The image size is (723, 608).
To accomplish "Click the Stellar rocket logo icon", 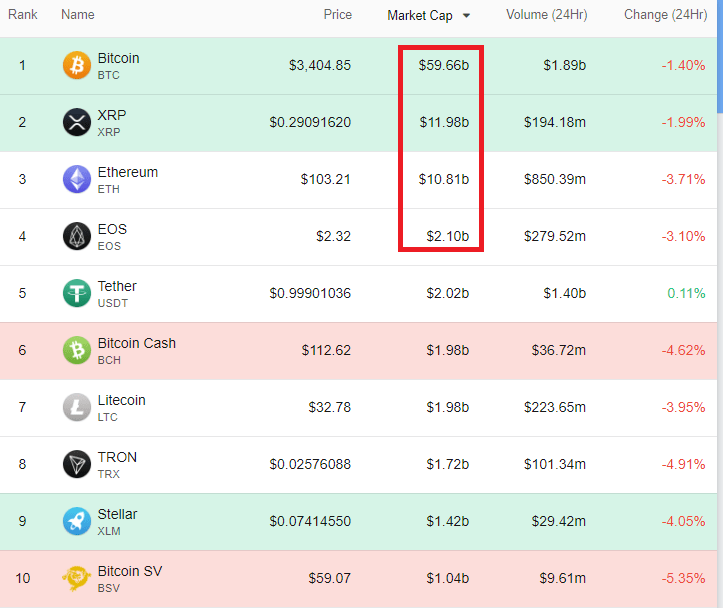I will pyautogui.click(x=77, y=522).
